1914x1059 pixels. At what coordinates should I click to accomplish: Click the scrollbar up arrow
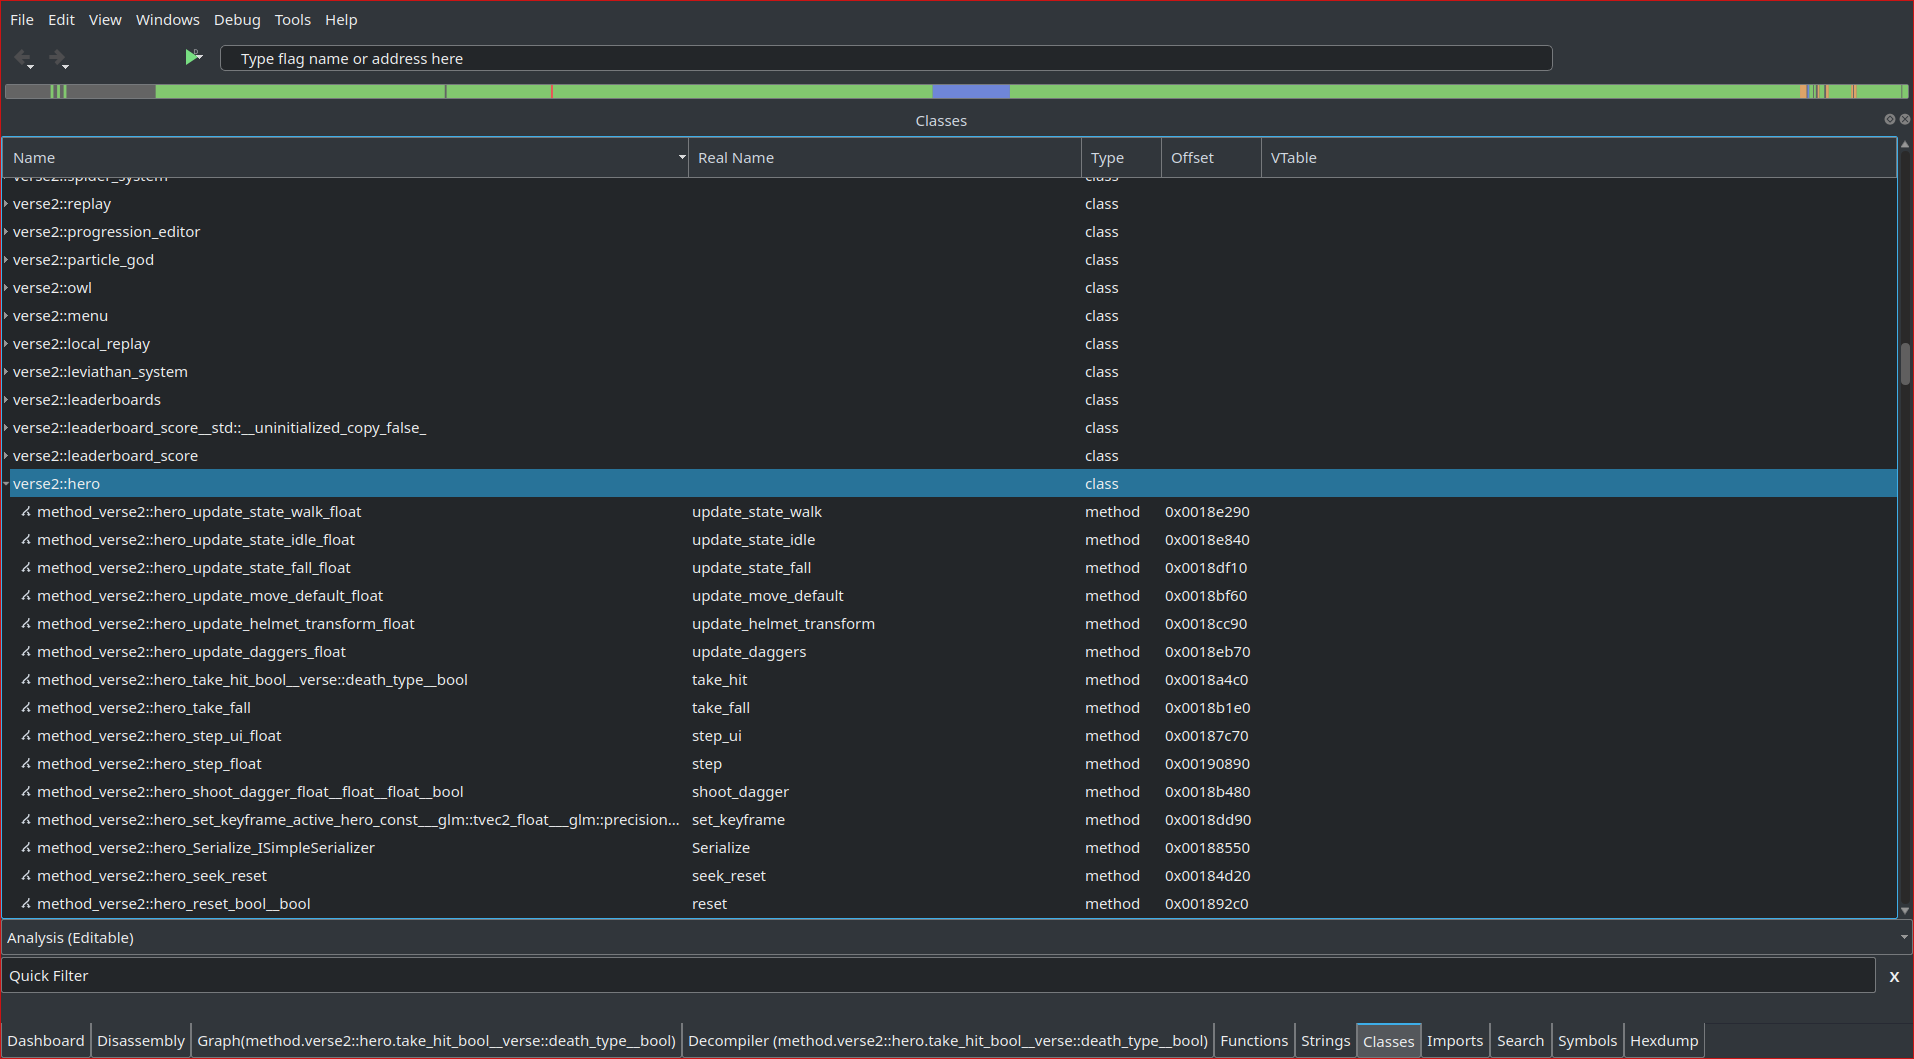pyautogui.click(x=1905, y=144)
